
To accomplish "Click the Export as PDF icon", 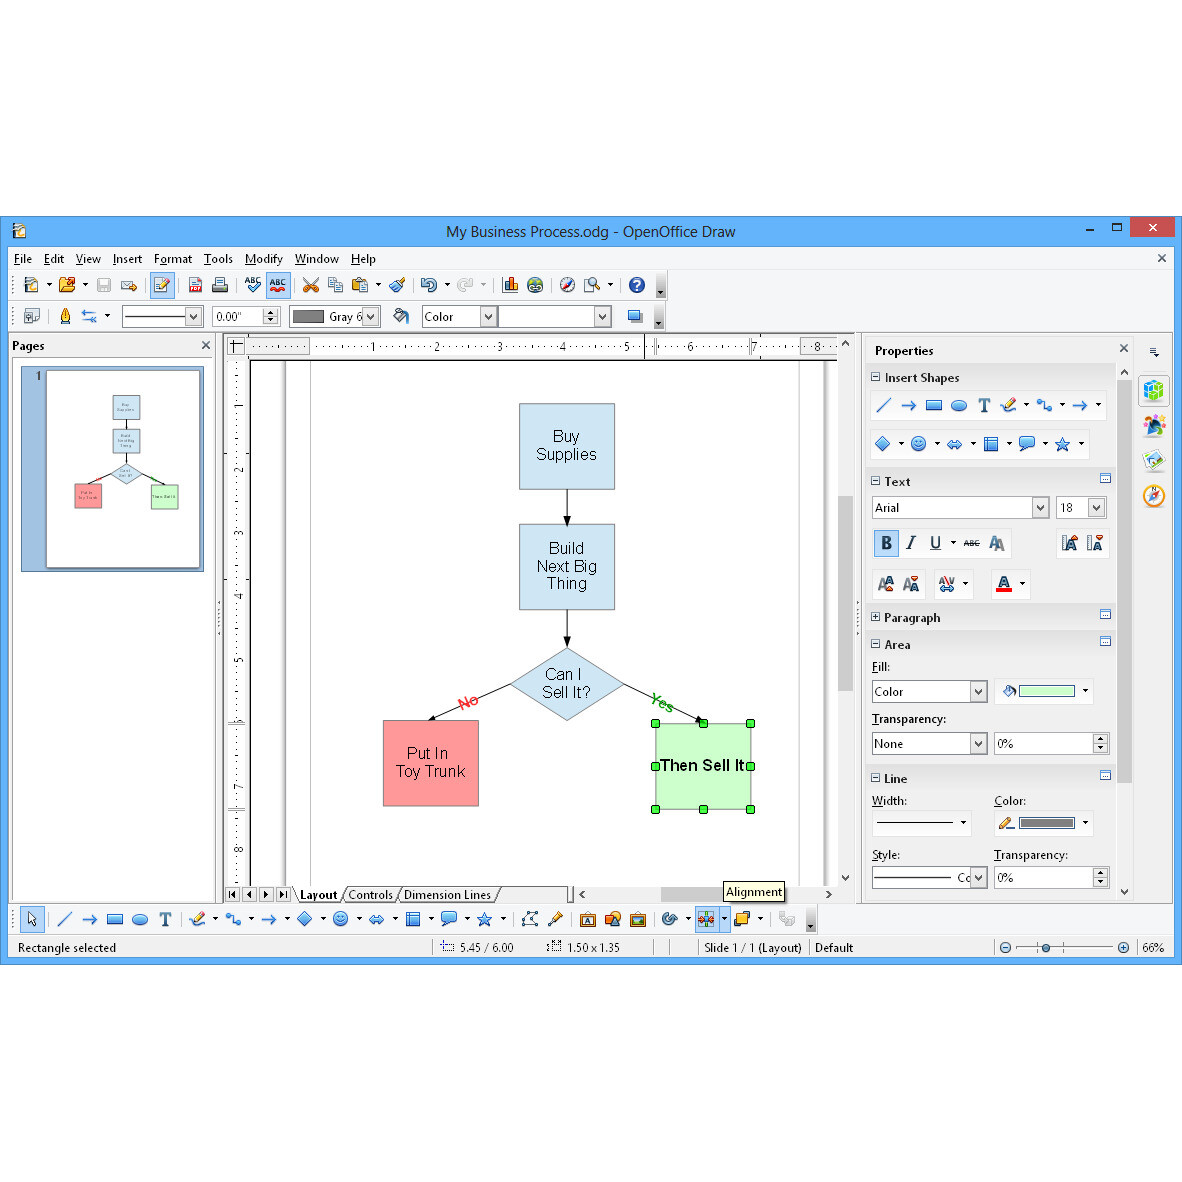I will point(195,285).
